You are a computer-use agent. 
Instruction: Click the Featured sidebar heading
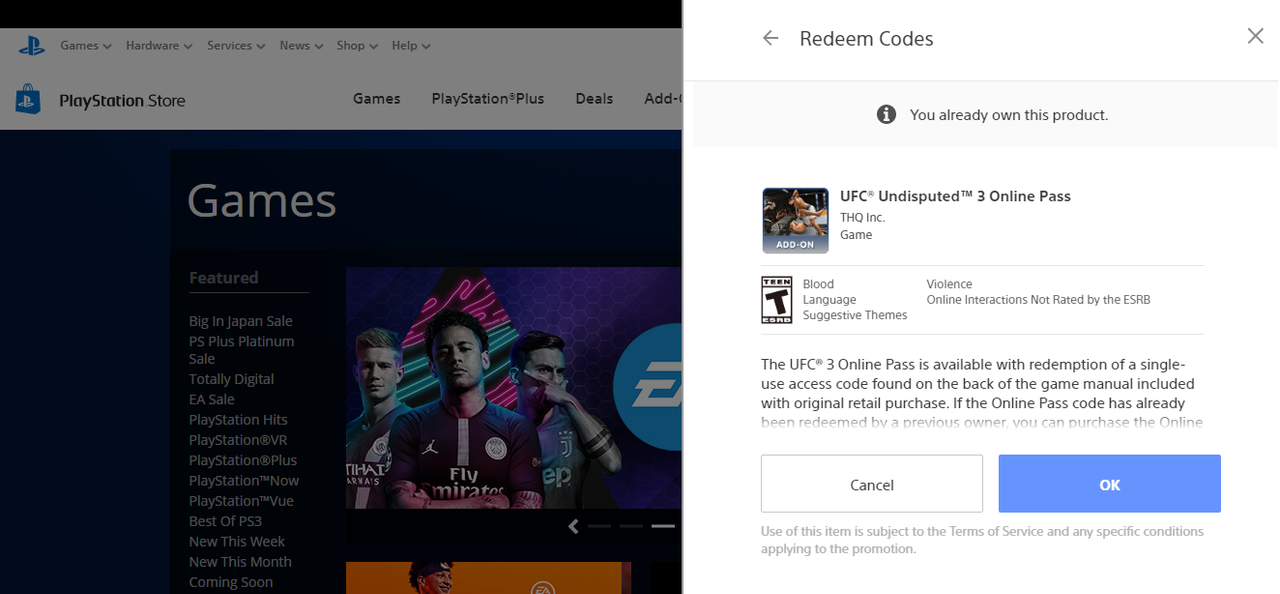[x=224, y=277]
